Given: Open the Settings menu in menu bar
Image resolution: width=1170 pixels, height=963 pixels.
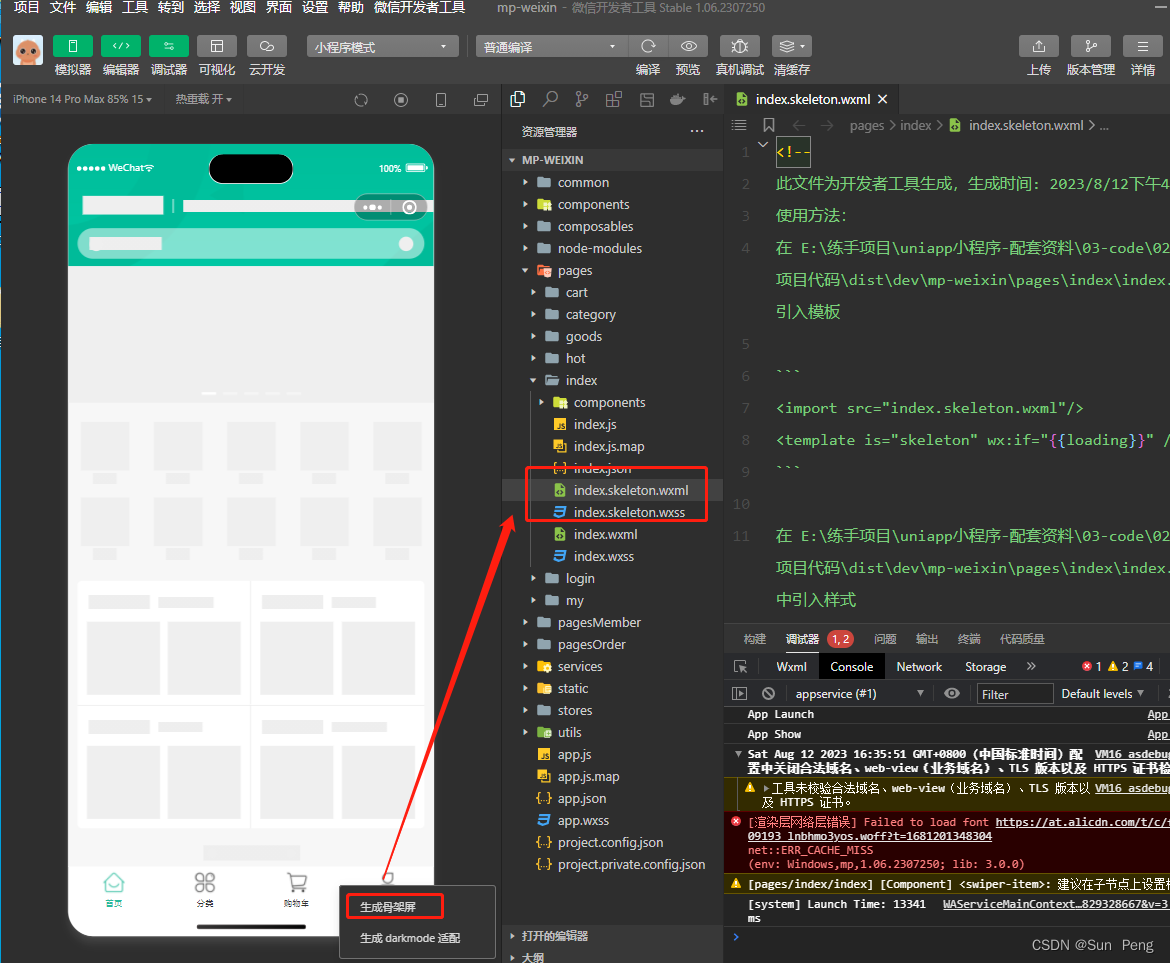Looking at the screenshot, I should pos(315,7).
